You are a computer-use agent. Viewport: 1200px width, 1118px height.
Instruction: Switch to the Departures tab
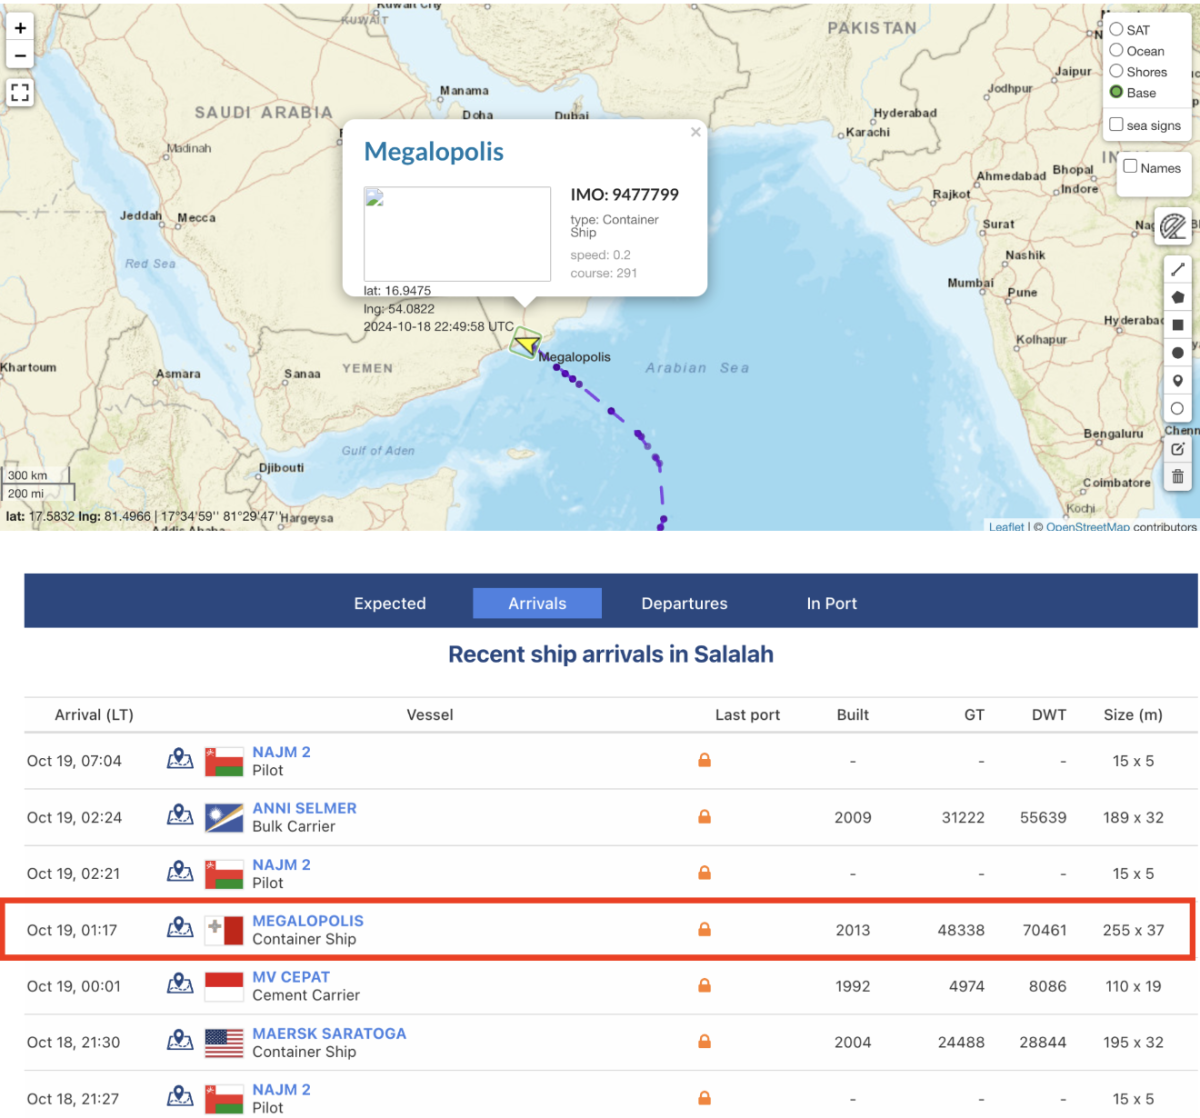coord(684,603)
